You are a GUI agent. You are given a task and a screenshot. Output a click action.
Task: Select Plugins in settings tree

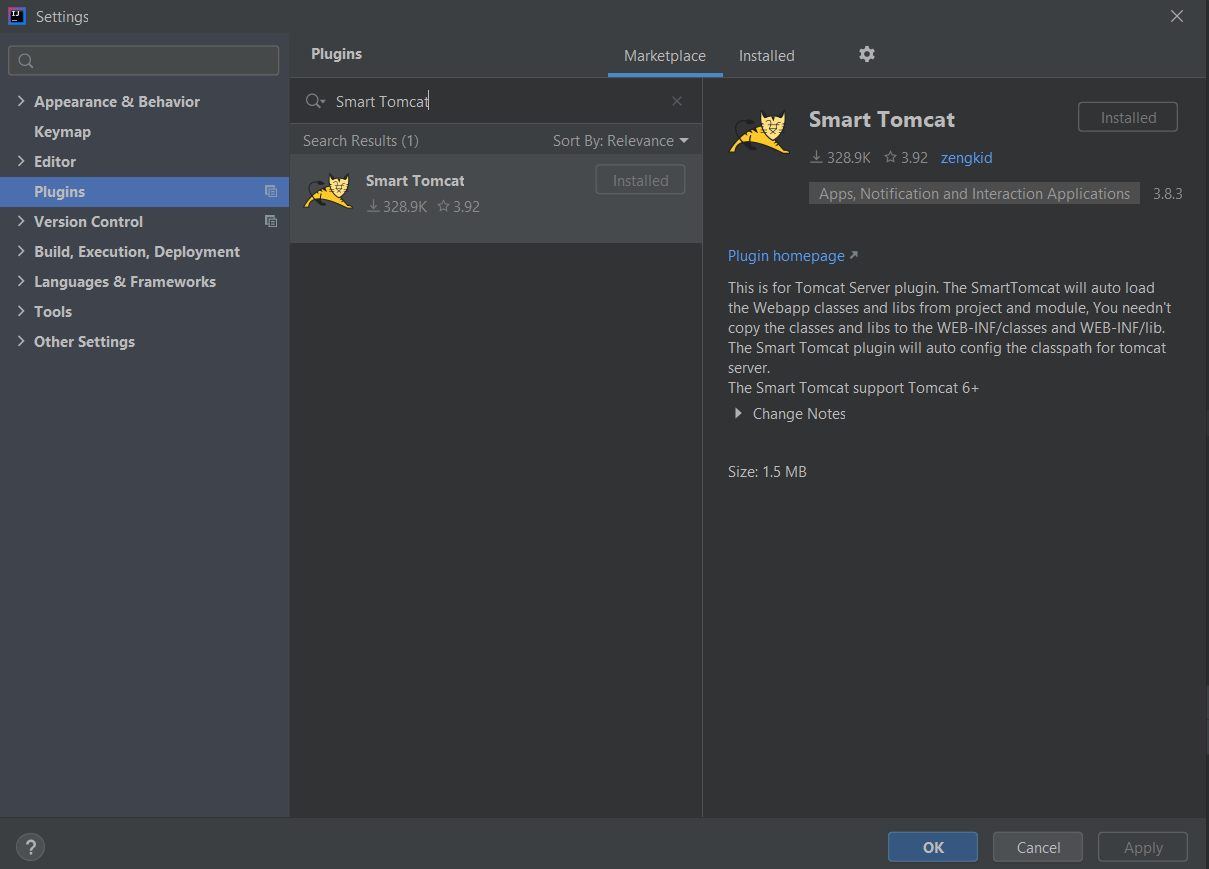point(144,192)
